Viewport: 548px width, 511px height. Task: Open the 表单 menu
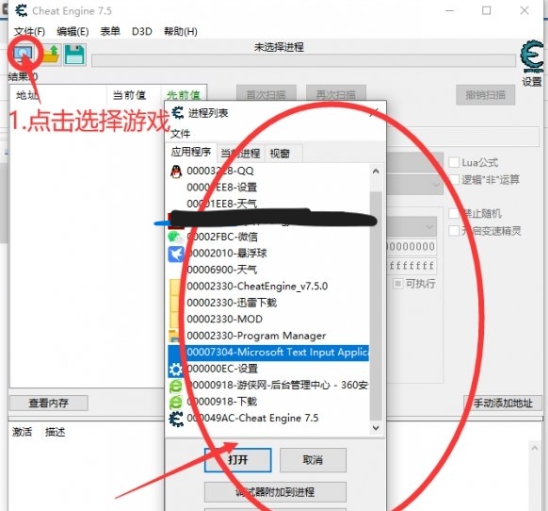click(110, 31)
